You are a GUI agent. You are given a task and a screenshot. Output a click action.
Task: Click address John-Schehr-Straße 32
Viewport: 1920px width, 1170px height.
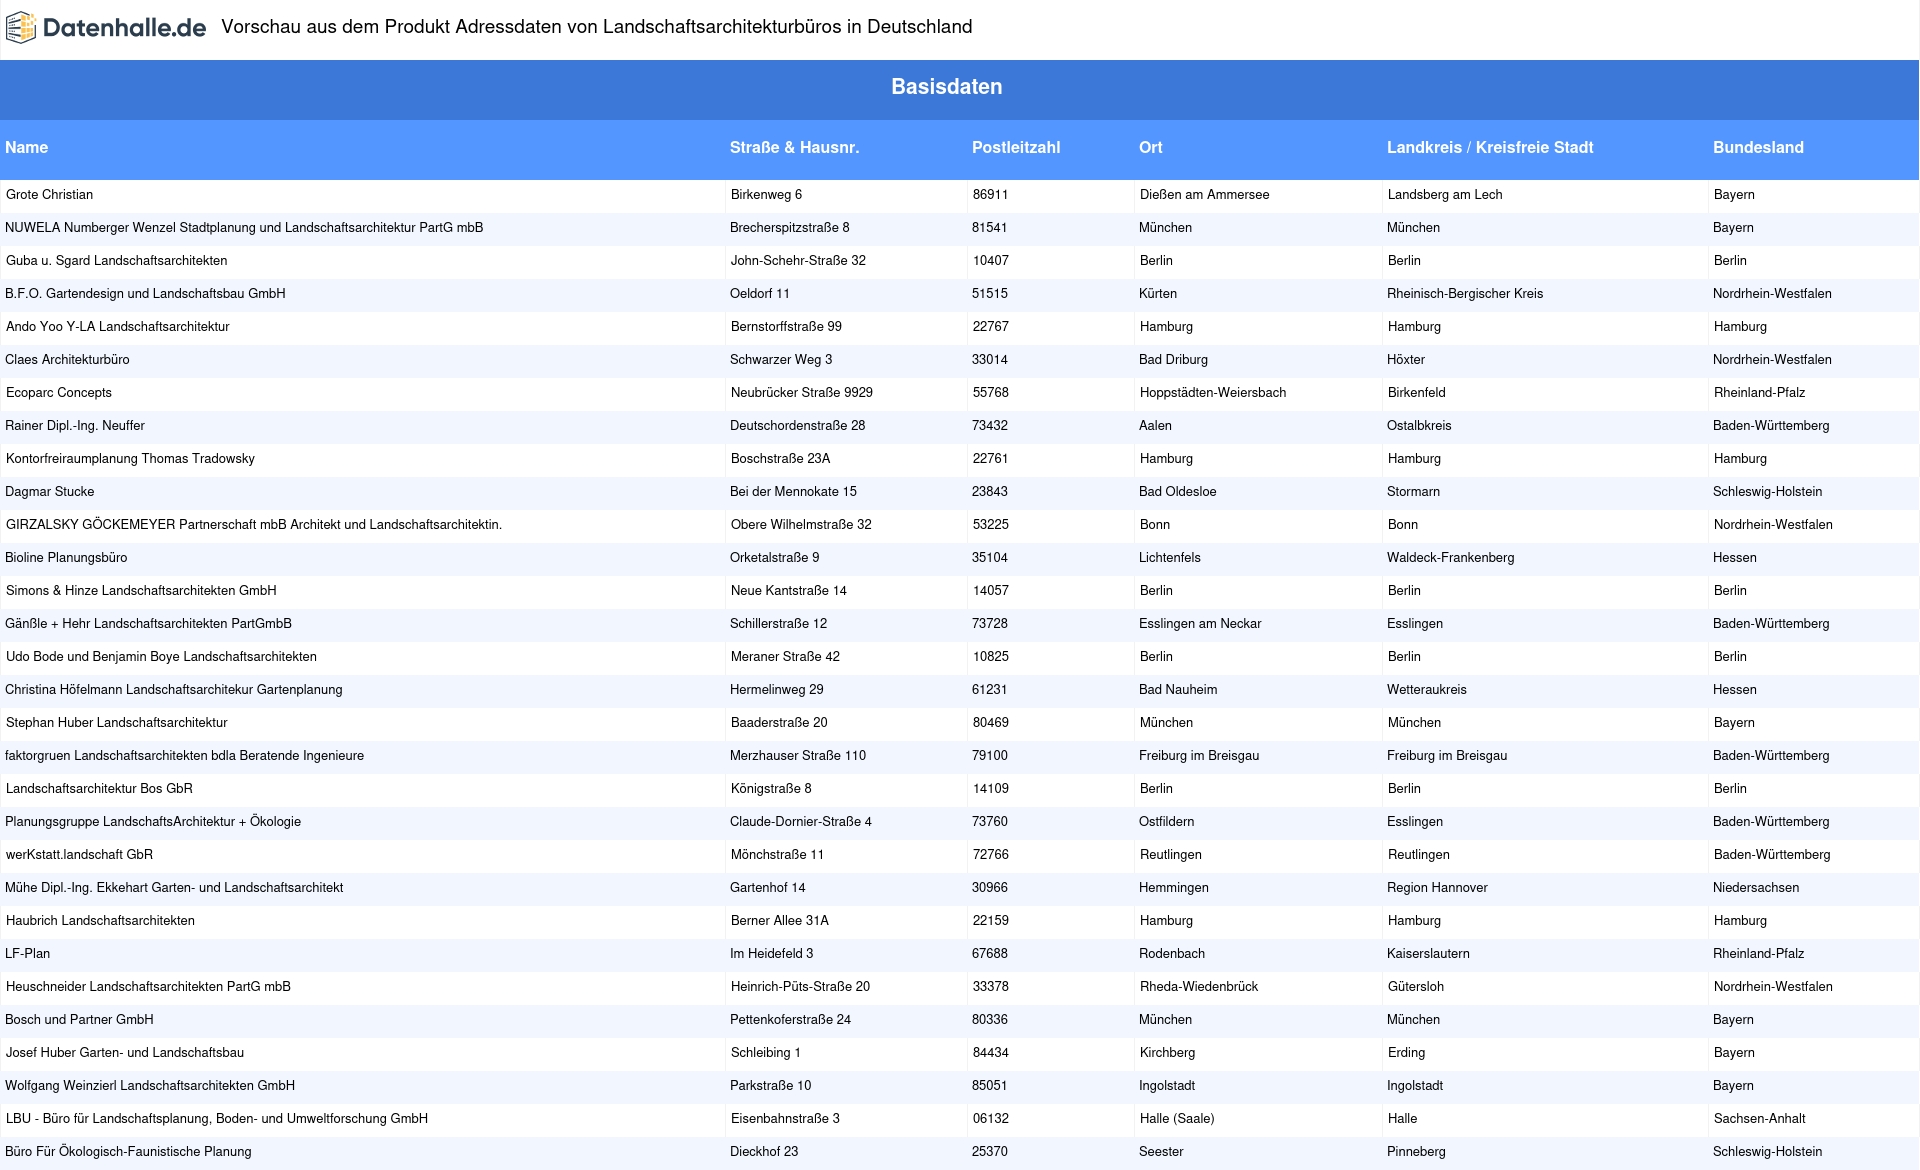coord(798,261)
